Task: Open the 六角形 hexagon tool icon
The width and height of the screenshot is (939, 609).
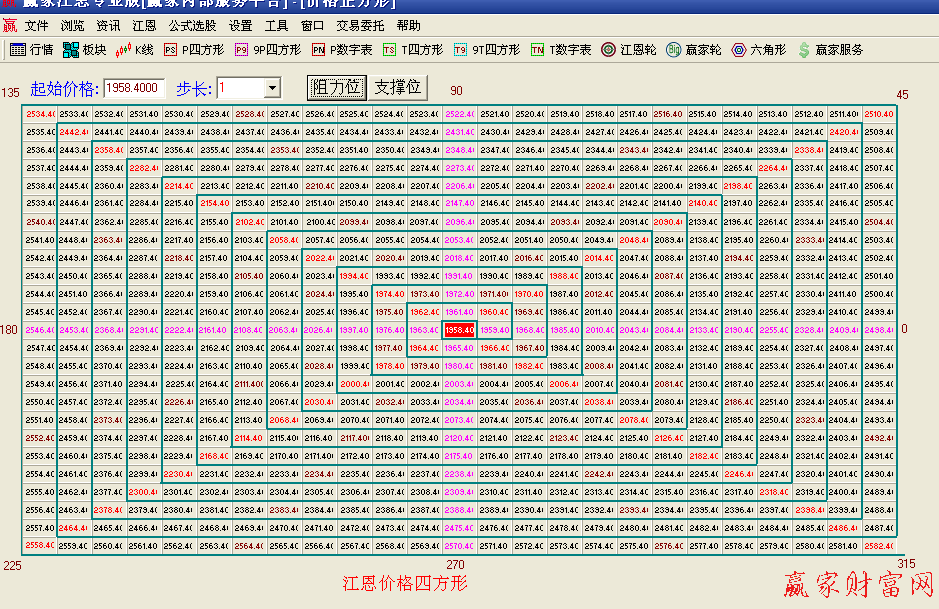Action: pyautogui.click(x=739, y=49)
